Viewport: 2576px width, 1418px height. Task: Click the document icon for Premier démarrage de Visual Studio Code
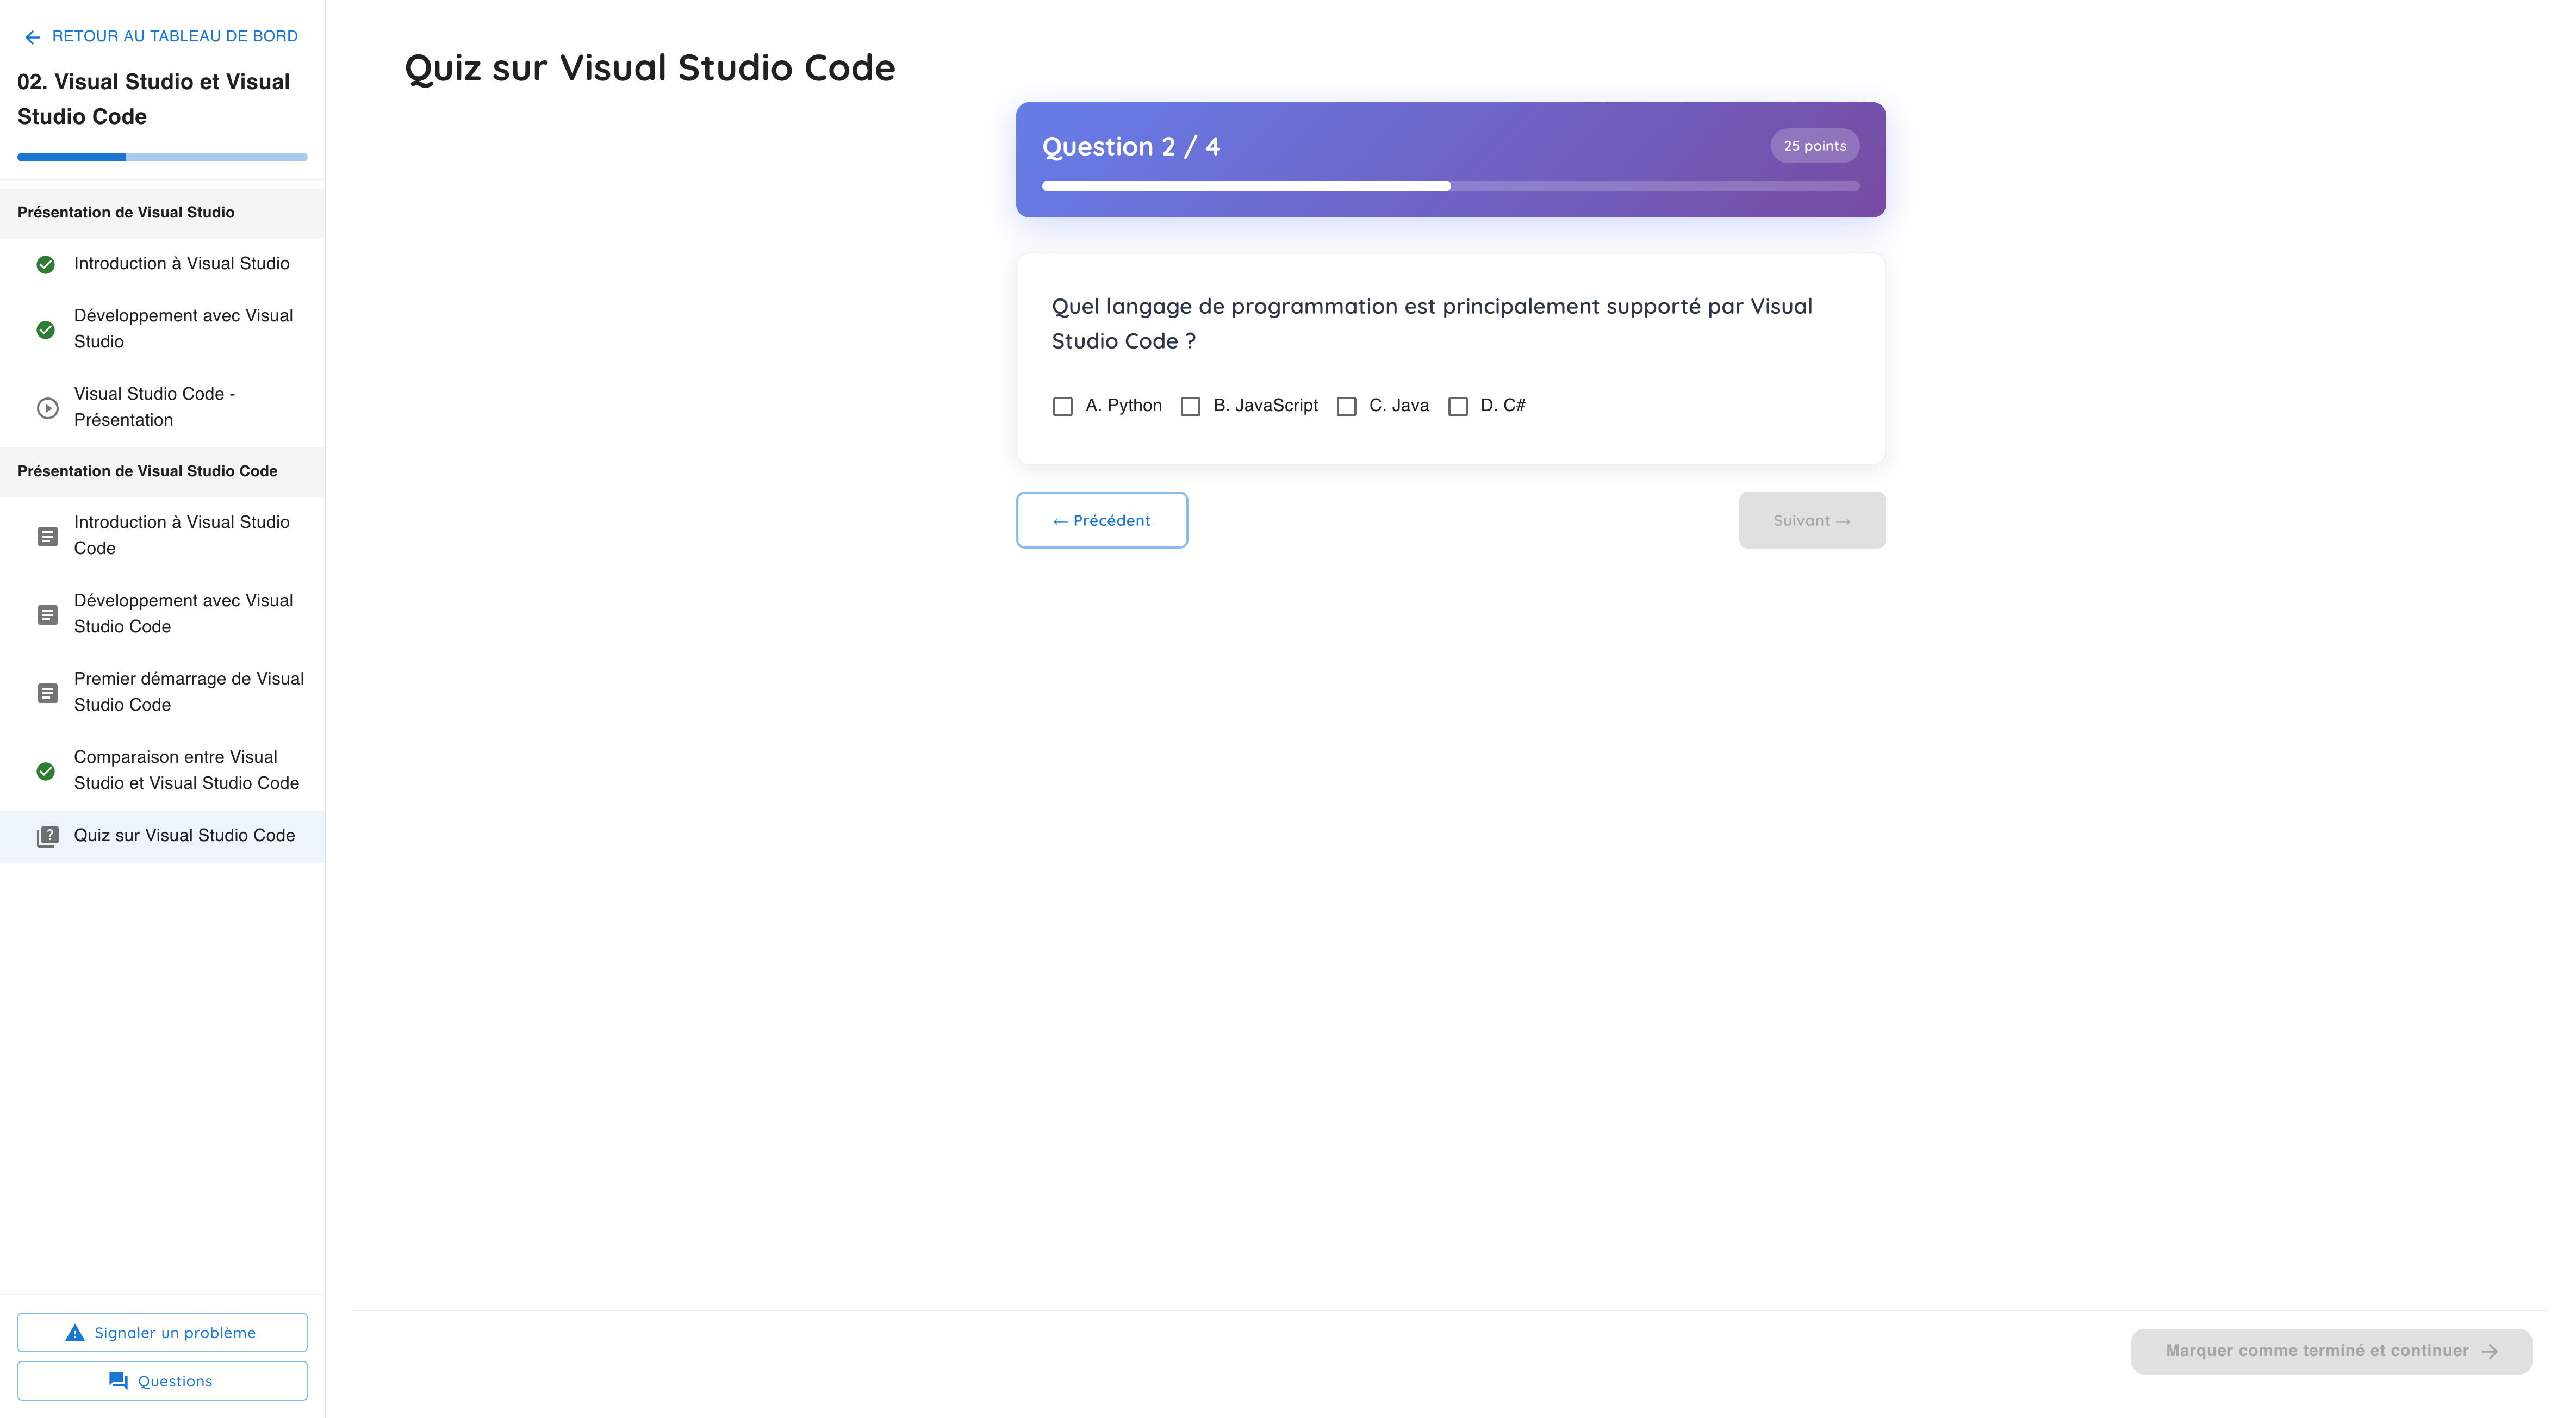[x=47, y=692]
